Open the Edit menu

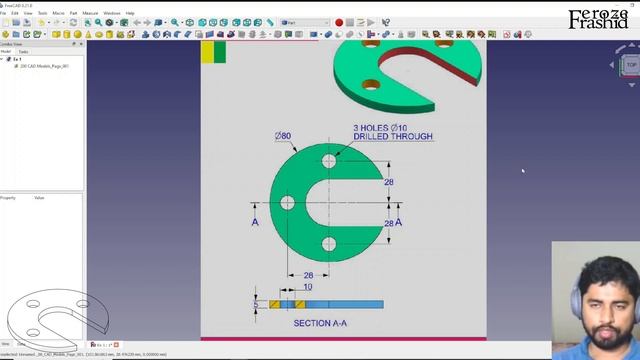point(15,13)
